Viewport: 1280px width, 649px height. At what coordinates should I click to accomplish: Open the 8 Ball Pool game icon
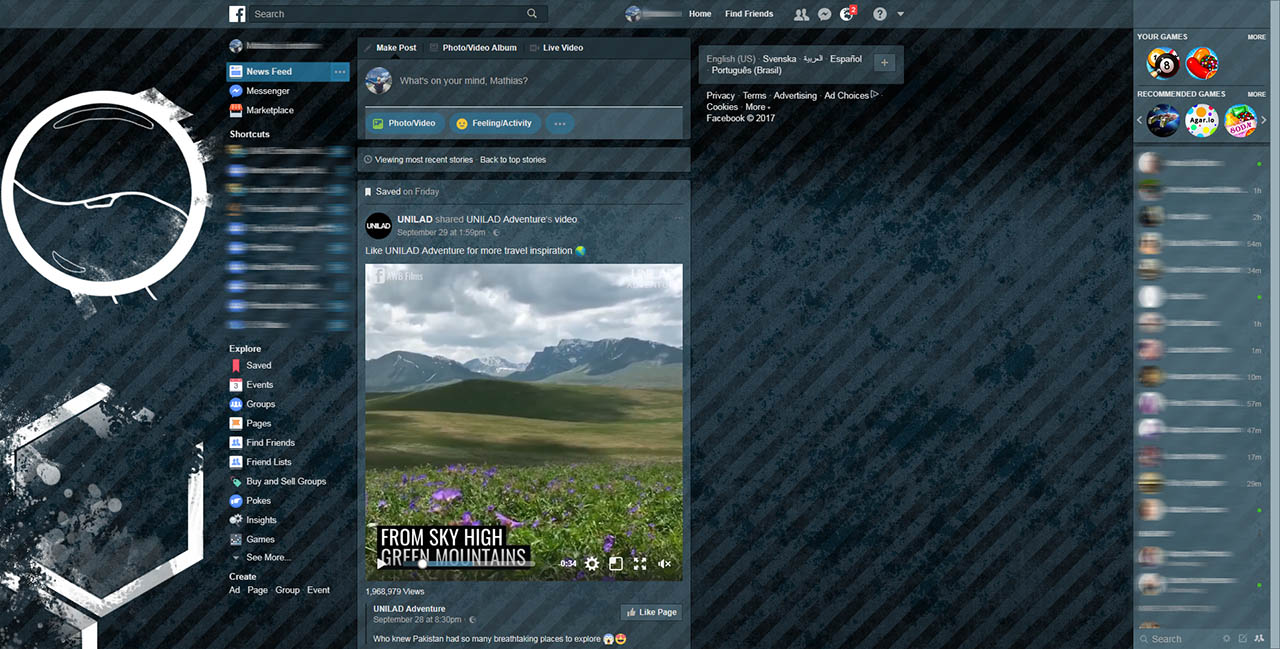click(1162, 64)
